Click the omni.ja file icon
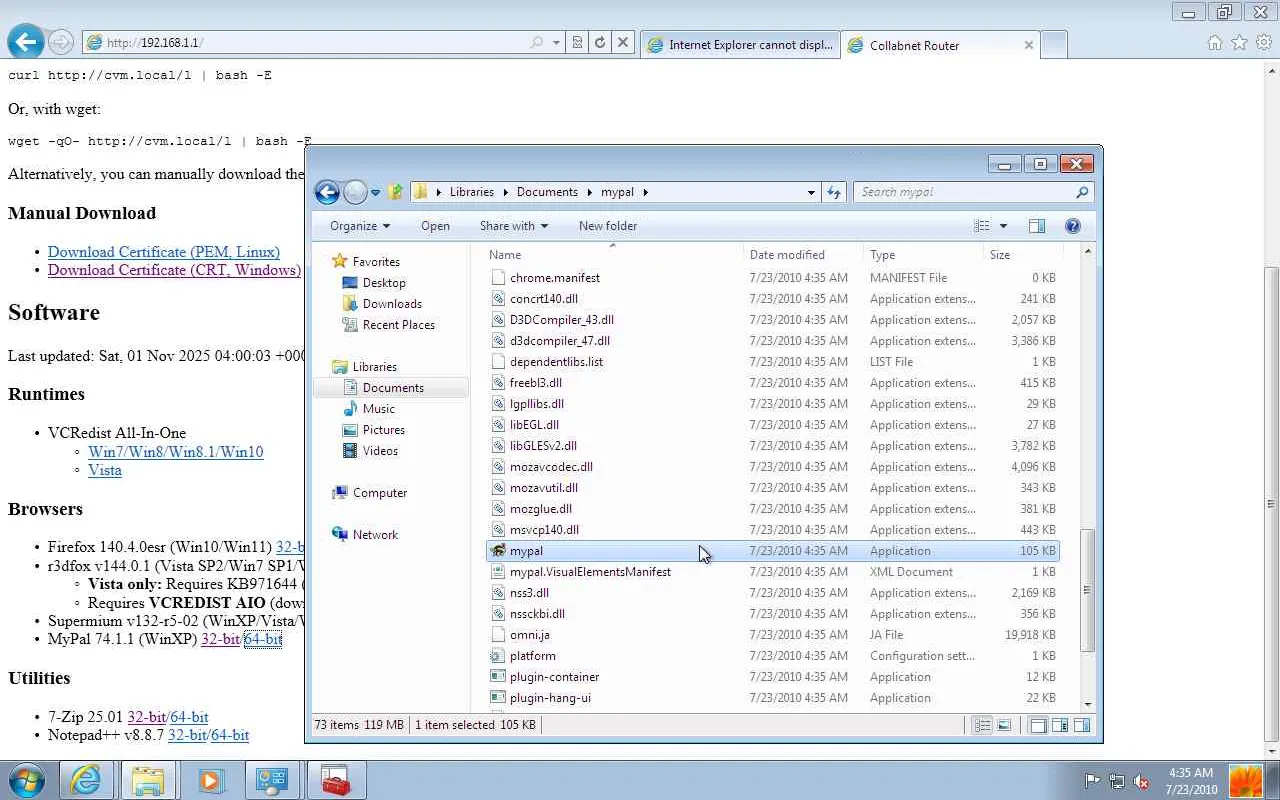 click(498, 635)
